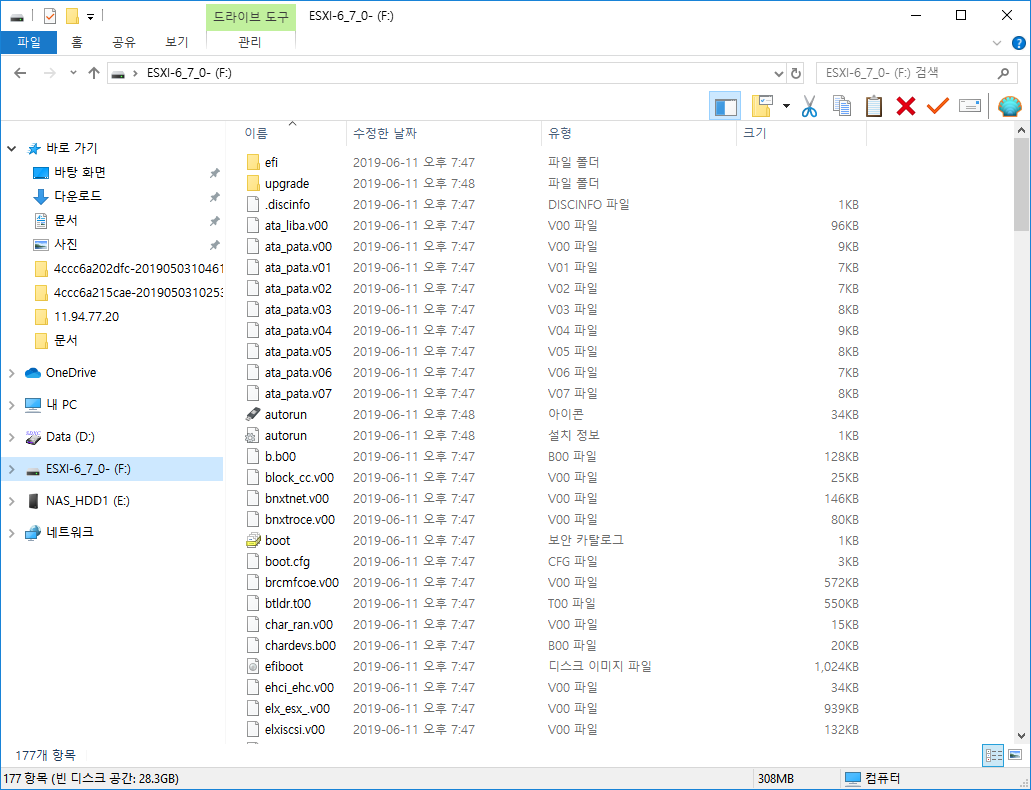Go back with the left arrow
1031x790 pixels.
pyautogui.click(x=20, y=73)
